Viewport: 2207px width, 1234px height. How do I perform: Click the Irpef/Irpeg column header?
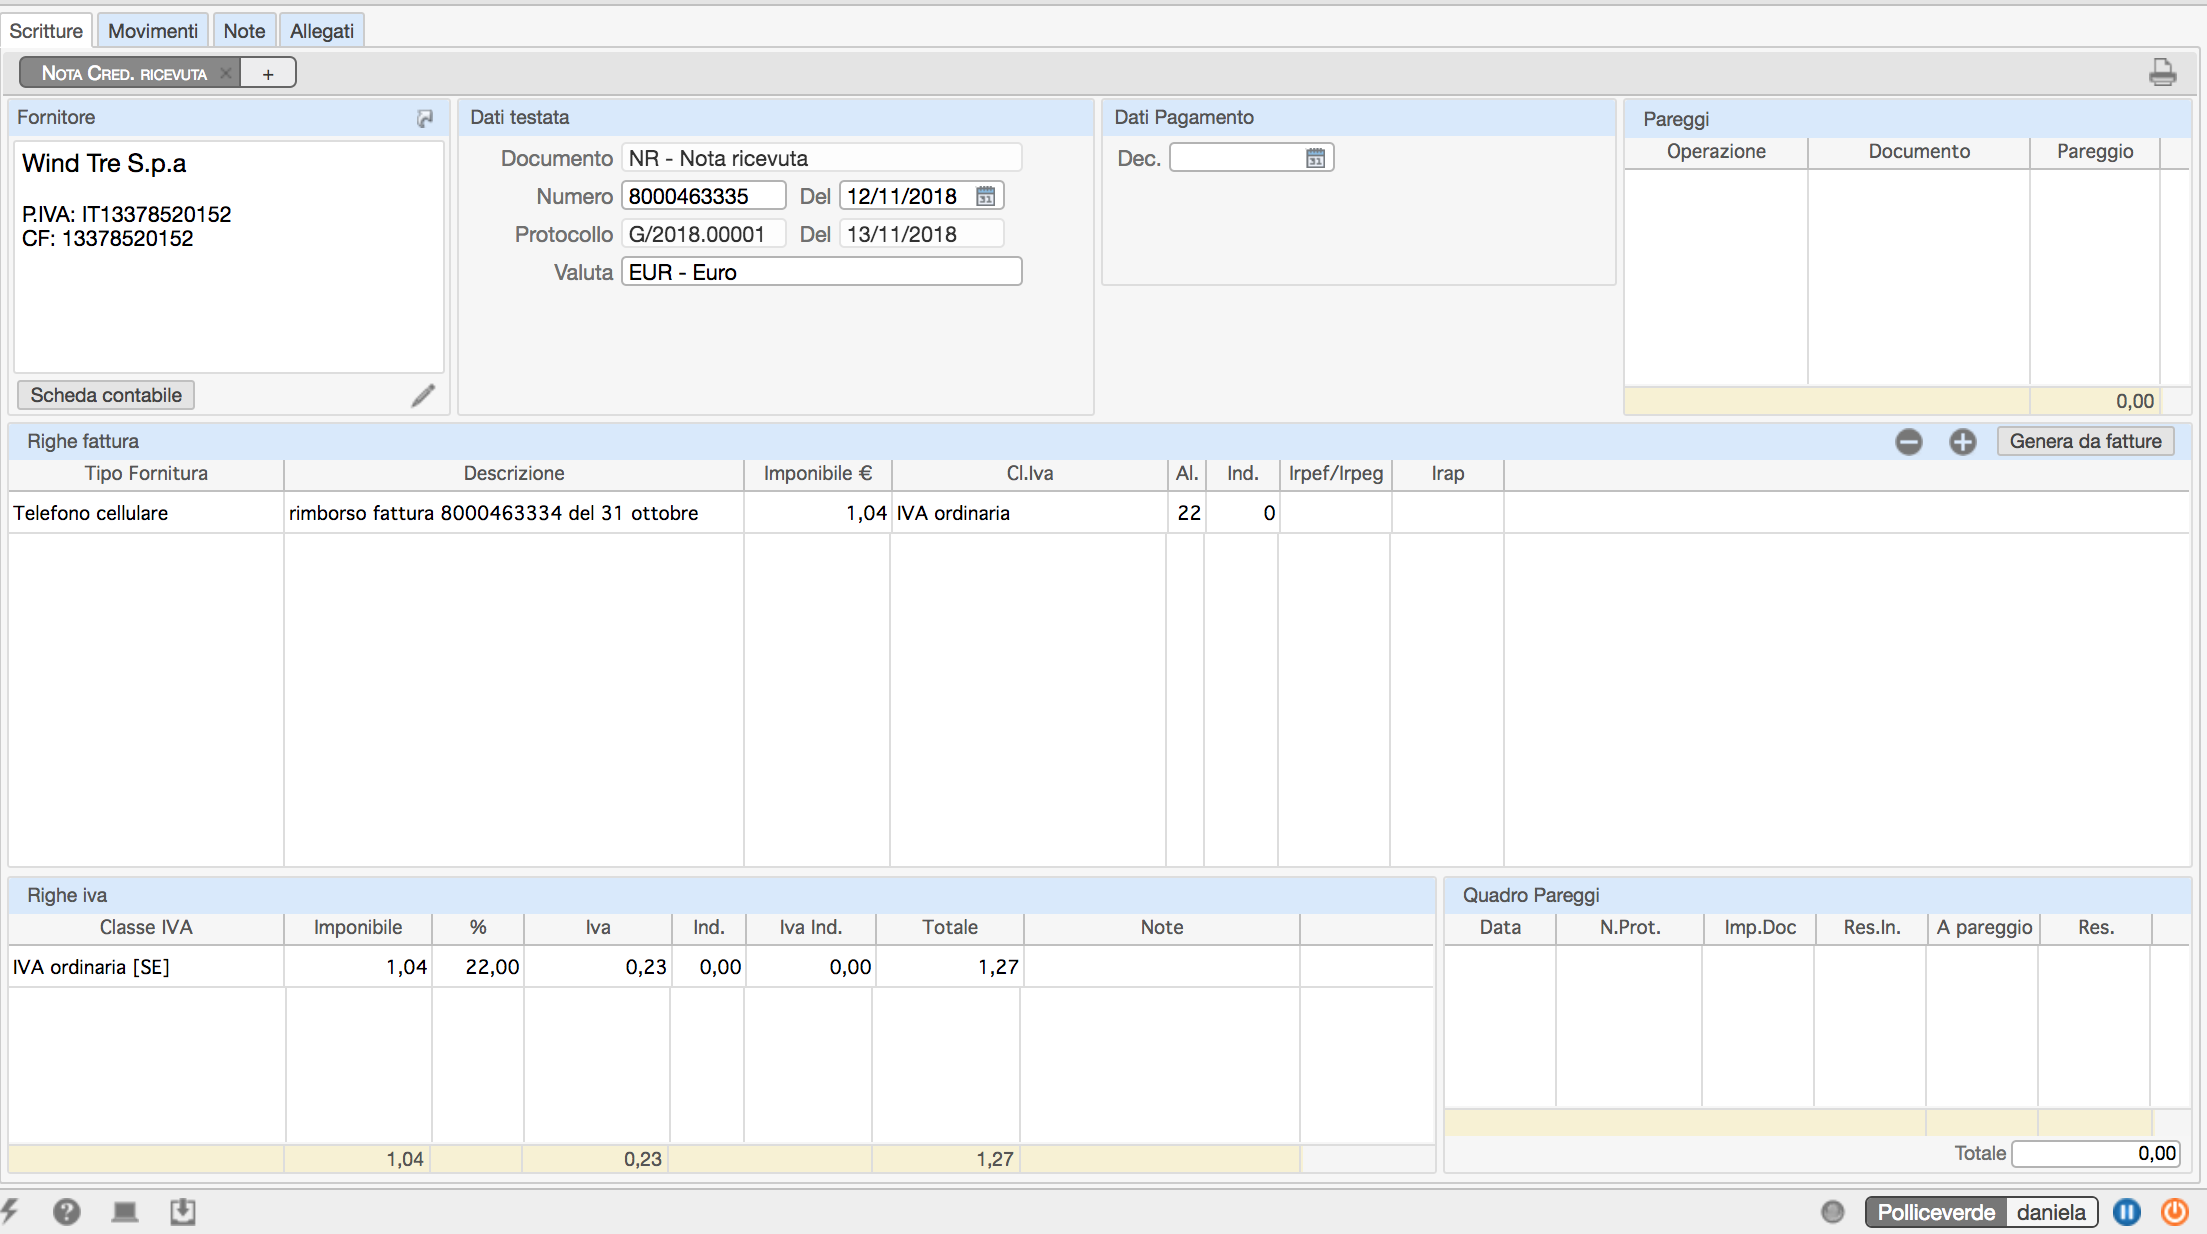point(1335,473)
